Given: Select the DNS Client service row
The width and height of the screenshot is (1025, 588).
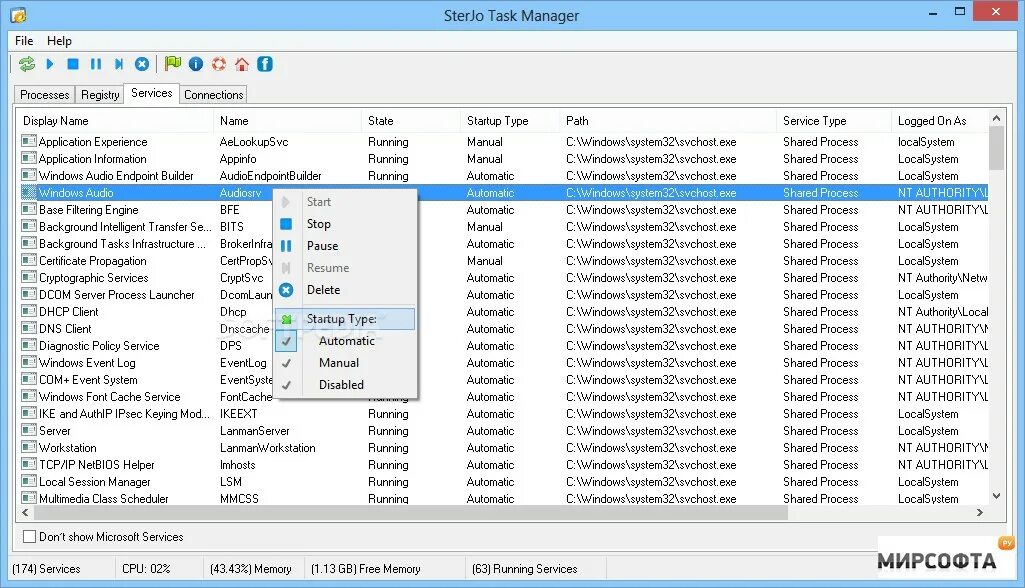Looking at the screenshot, I should pos(503,329).
